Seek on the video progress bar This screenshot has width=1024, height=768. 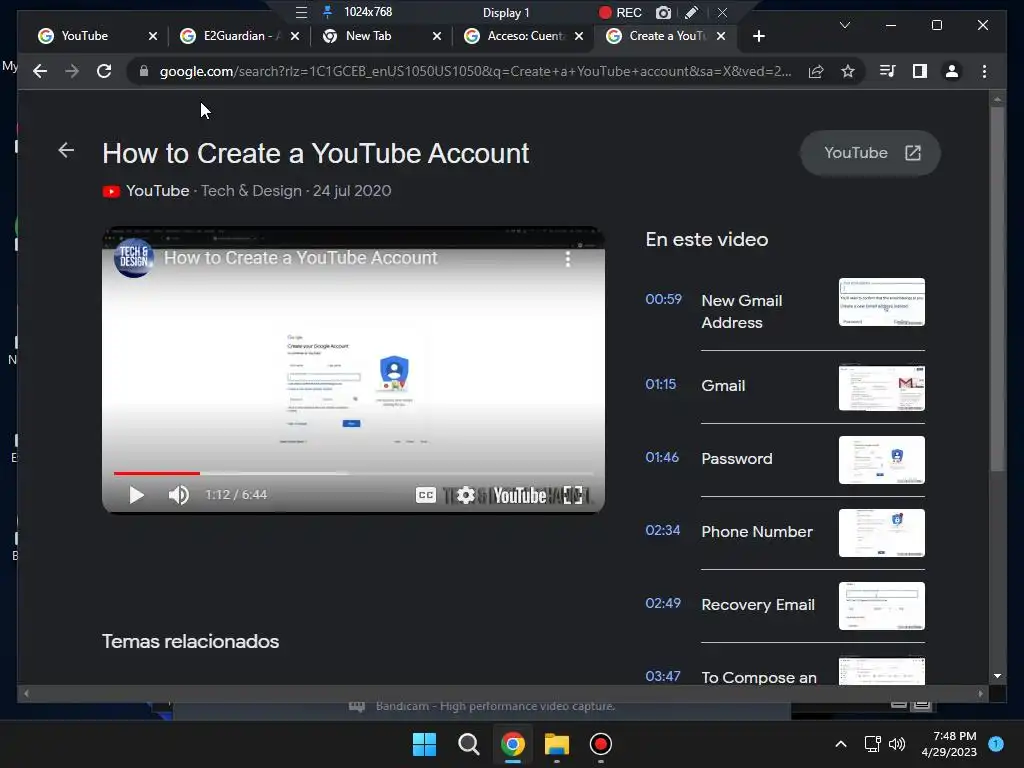(x=353, y=473)
